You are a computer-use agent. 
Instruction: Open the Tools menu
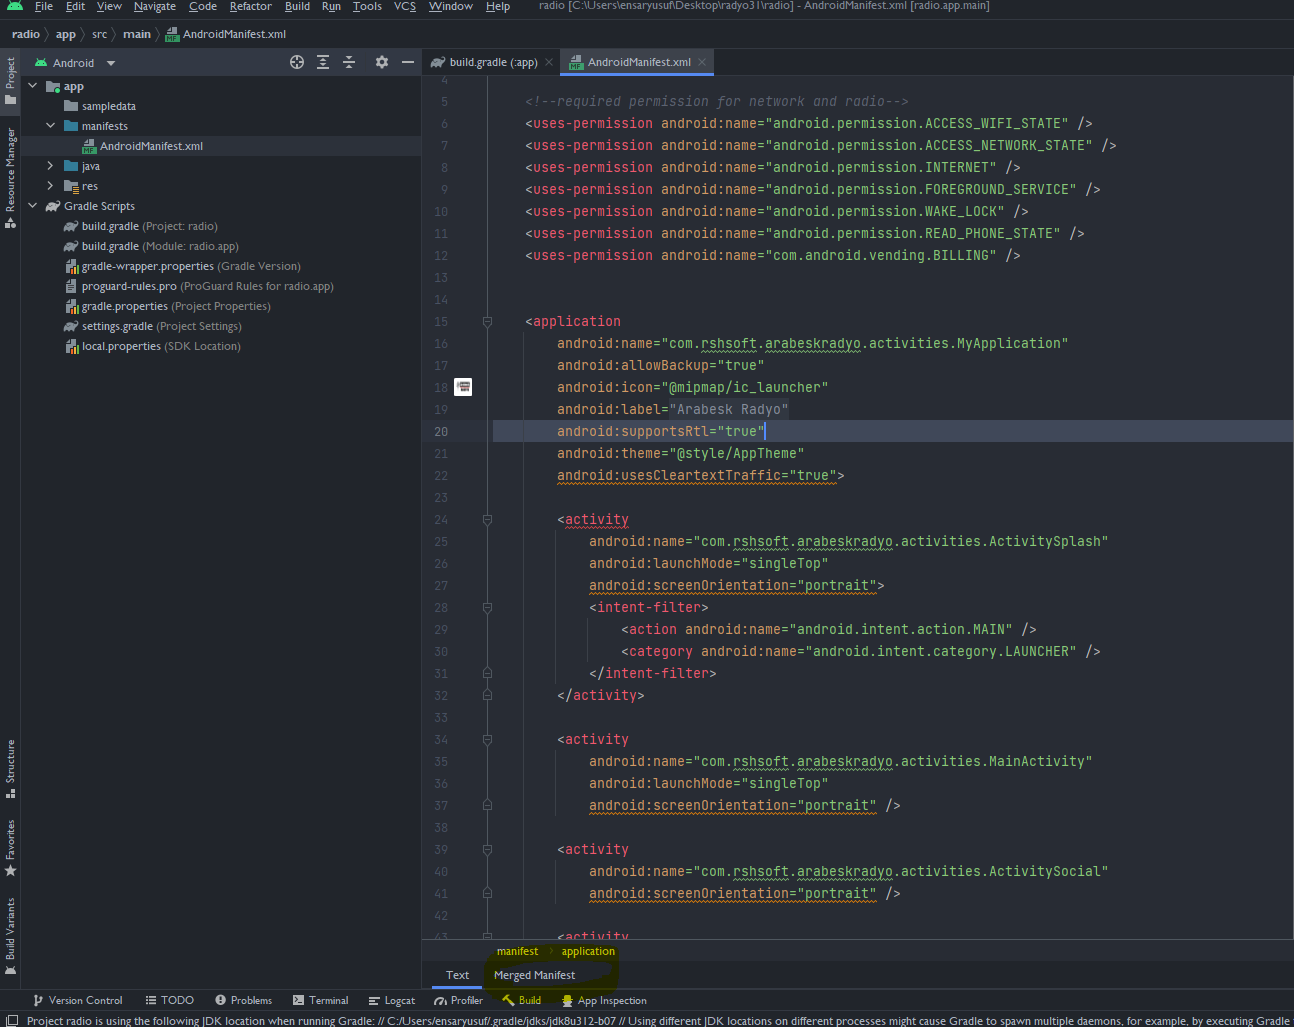(367, 6)
